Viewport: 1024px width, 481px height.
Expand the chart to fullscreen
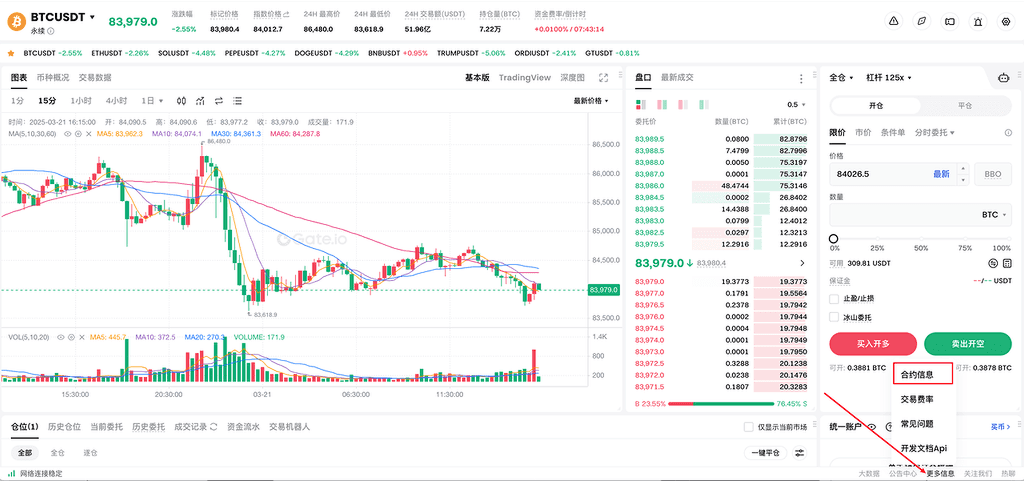point(603,77)
